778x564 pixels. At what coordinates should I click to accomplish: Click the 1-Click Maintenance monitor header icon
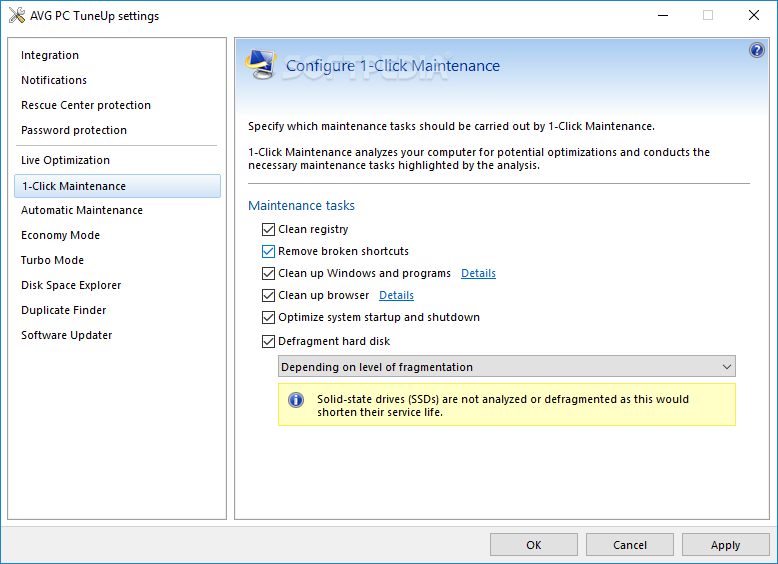(261, 64)
